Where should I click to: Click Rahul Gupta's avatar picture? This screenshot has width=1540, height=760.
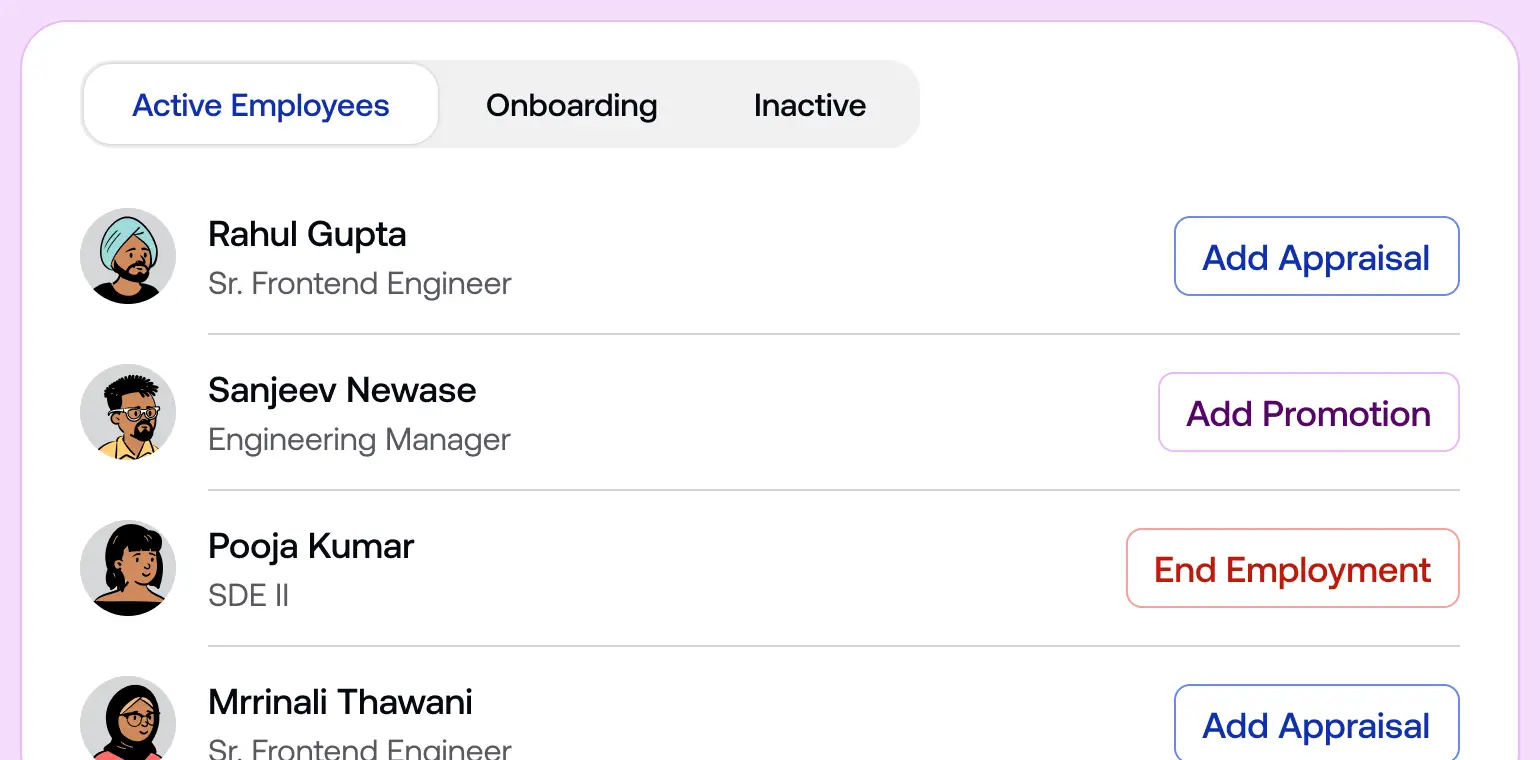(128, 256)
